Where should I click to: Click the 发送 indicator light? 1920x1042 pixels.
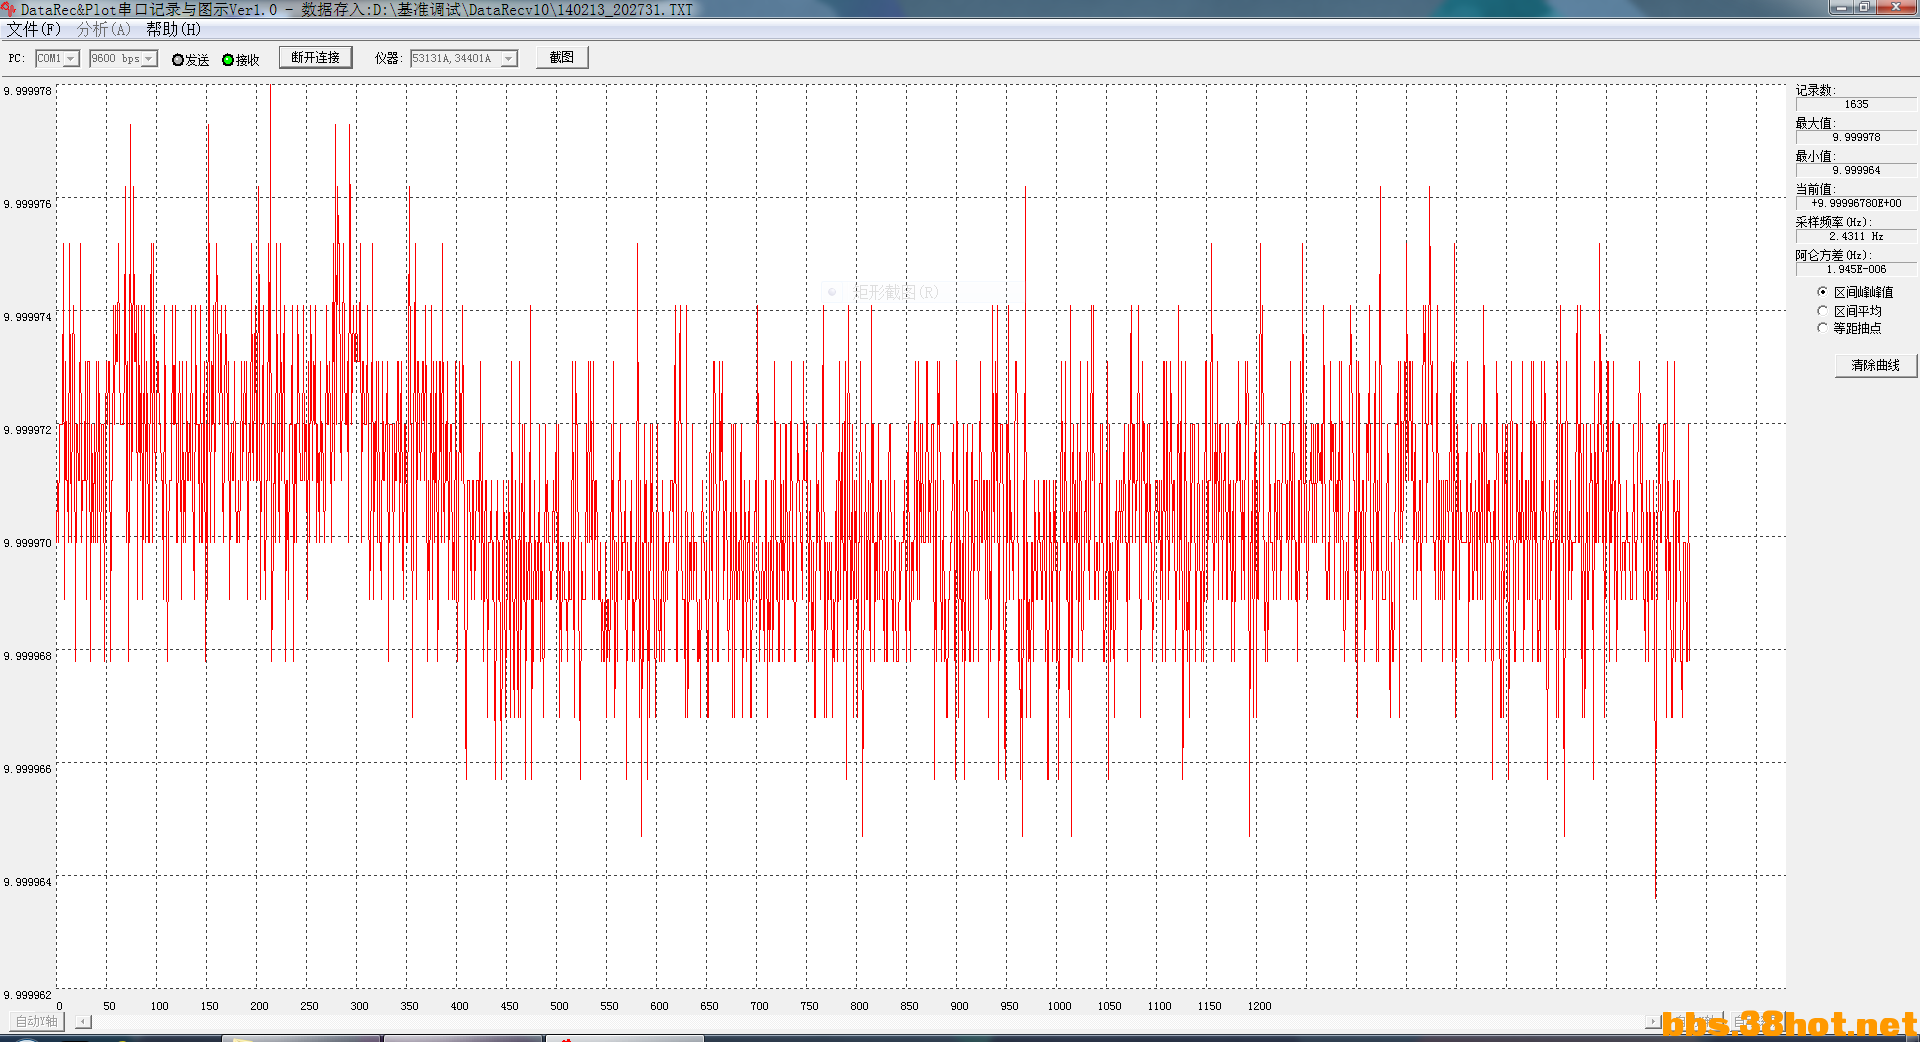point(178,60)
